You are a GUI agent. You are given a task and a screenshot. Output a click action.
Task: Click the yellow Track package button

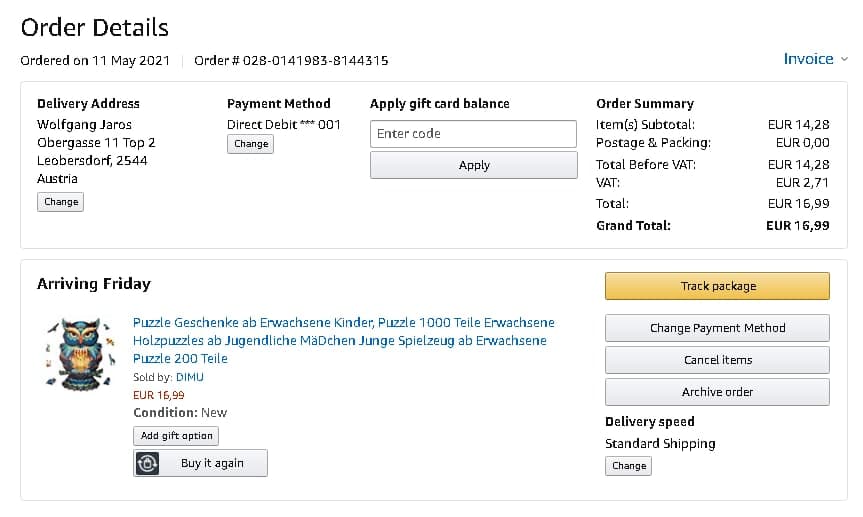(717, 286)
